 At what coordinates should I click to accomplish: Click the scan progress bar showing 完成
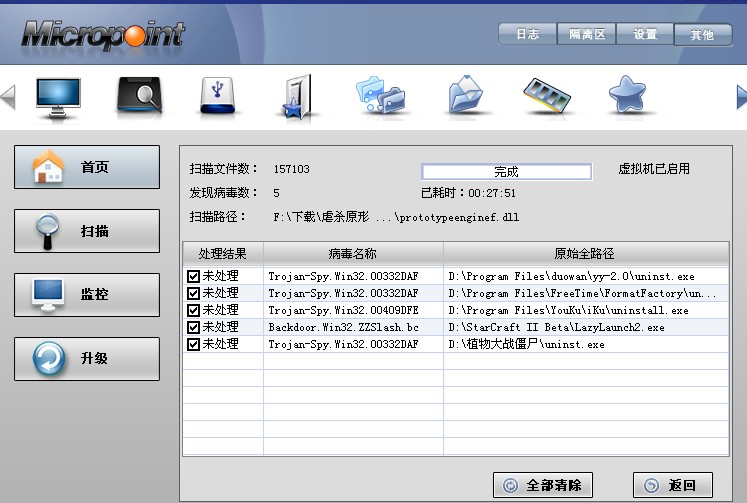pyautogui.click(x=505, y=171)
